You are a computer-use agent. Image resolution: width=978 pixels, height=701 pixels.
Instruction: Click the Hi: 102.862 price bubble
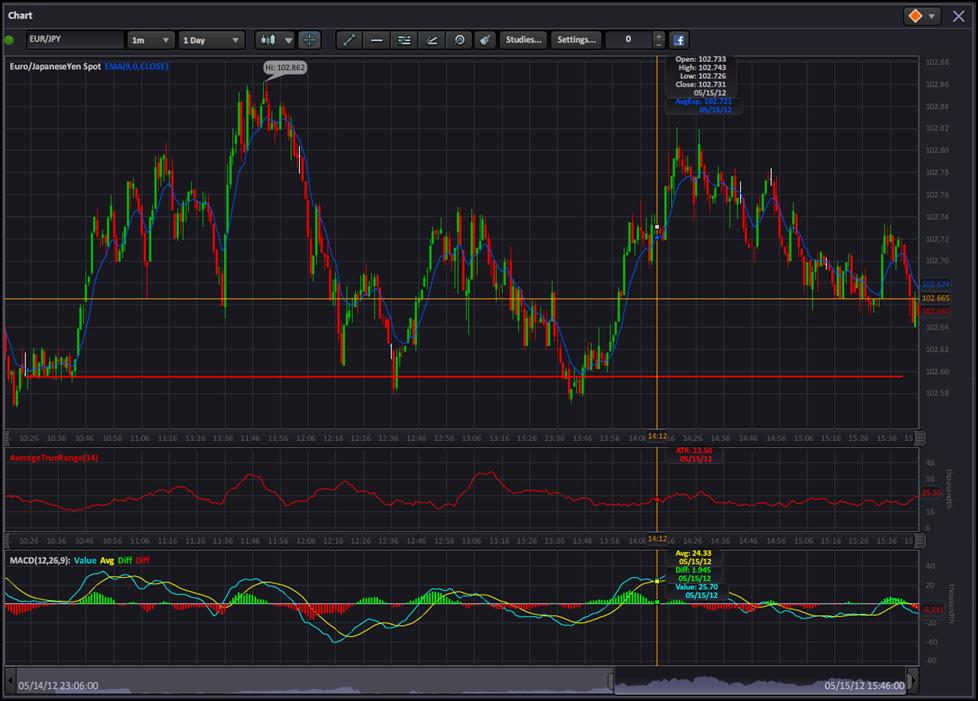[x=285, y=67]
